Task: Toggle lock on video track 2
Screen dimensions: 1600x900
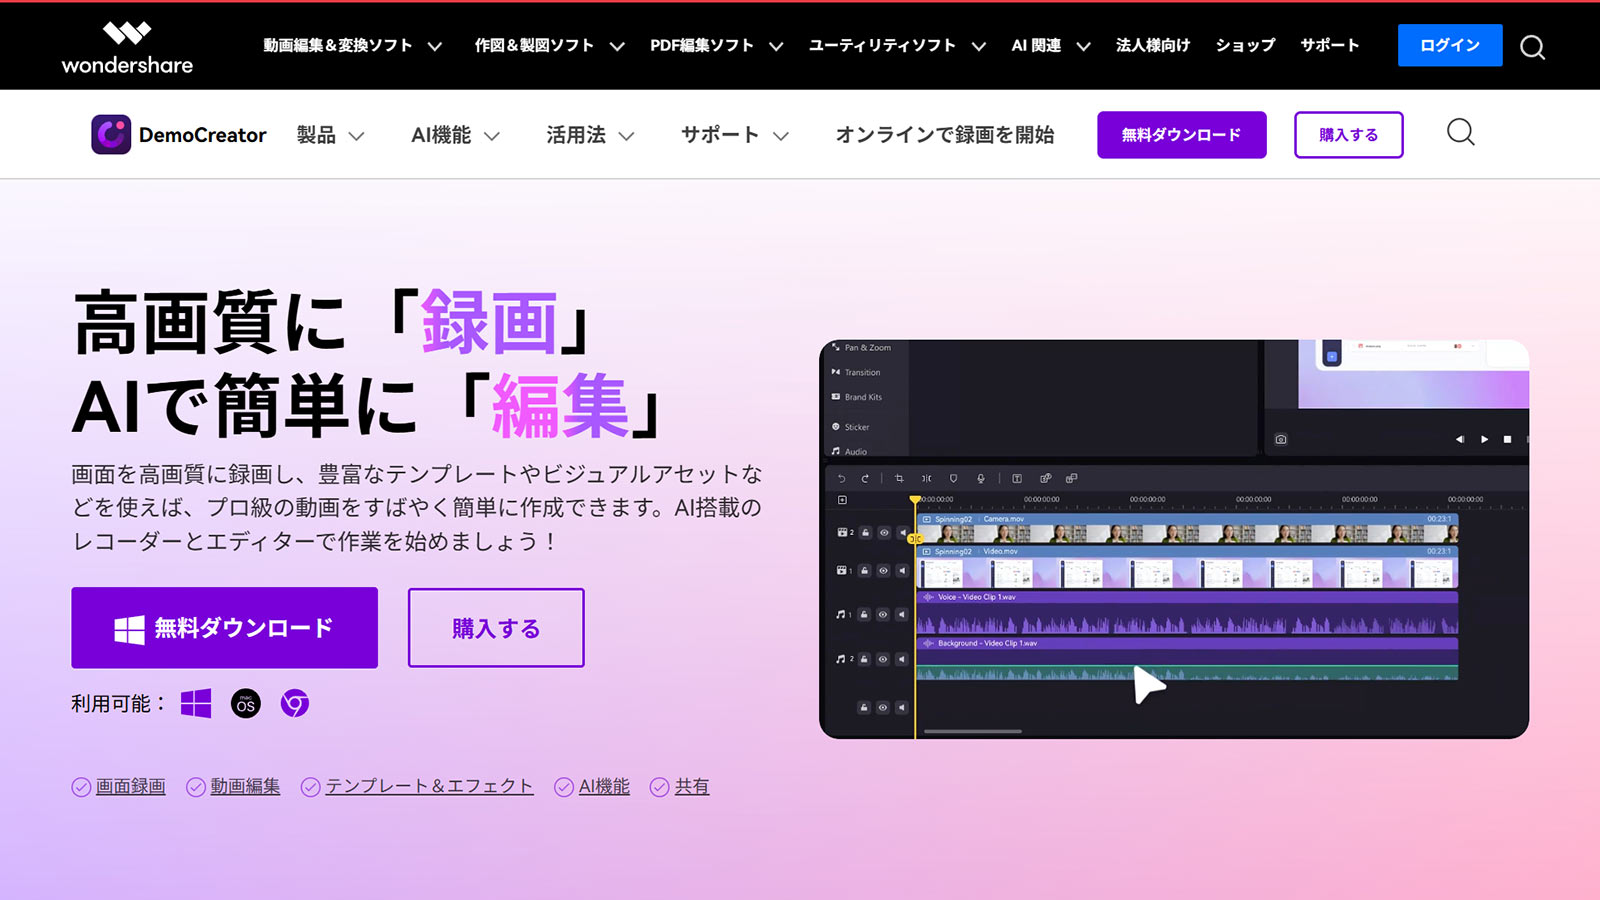Action: click(x=865, y=532)
